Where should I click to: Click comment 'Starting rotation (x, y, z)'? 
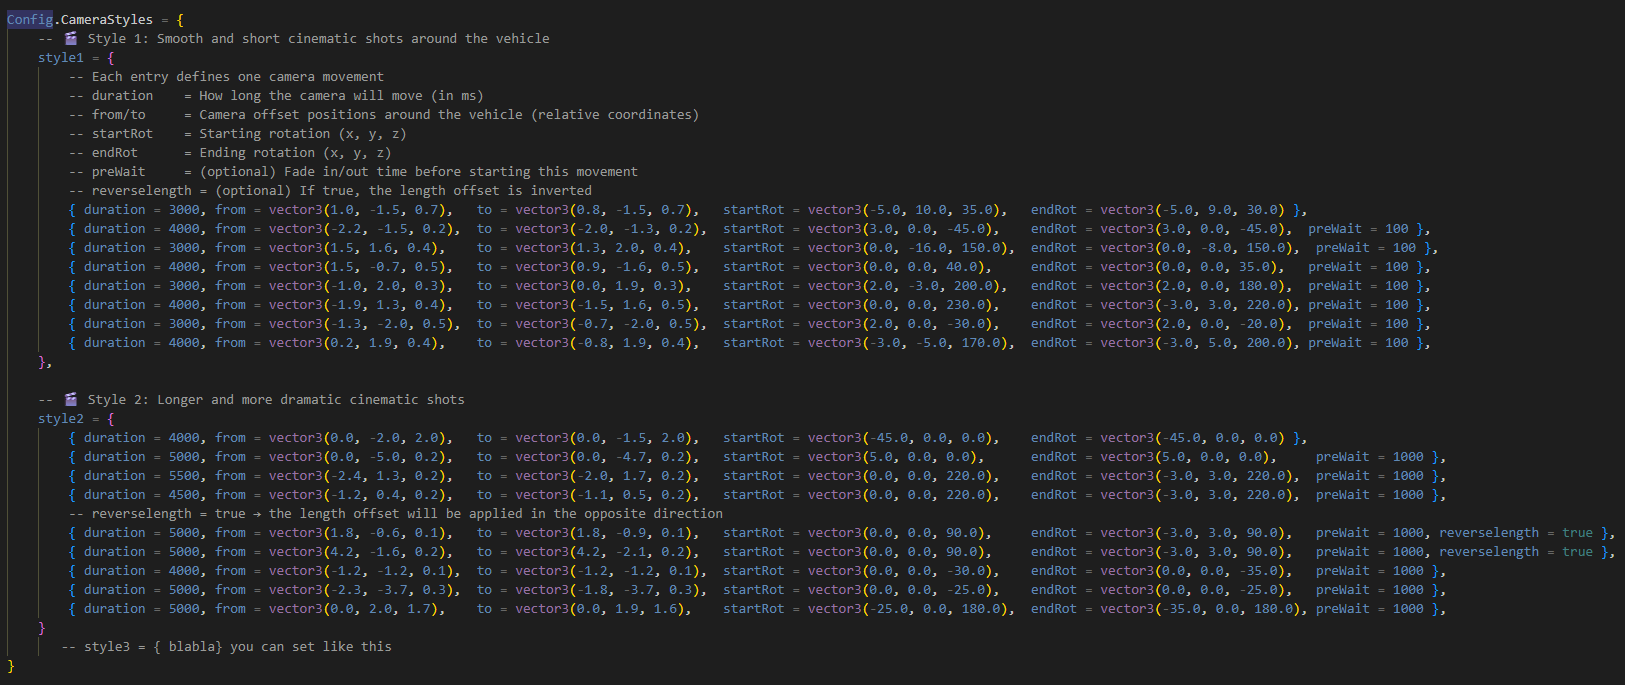pos(303,134)
